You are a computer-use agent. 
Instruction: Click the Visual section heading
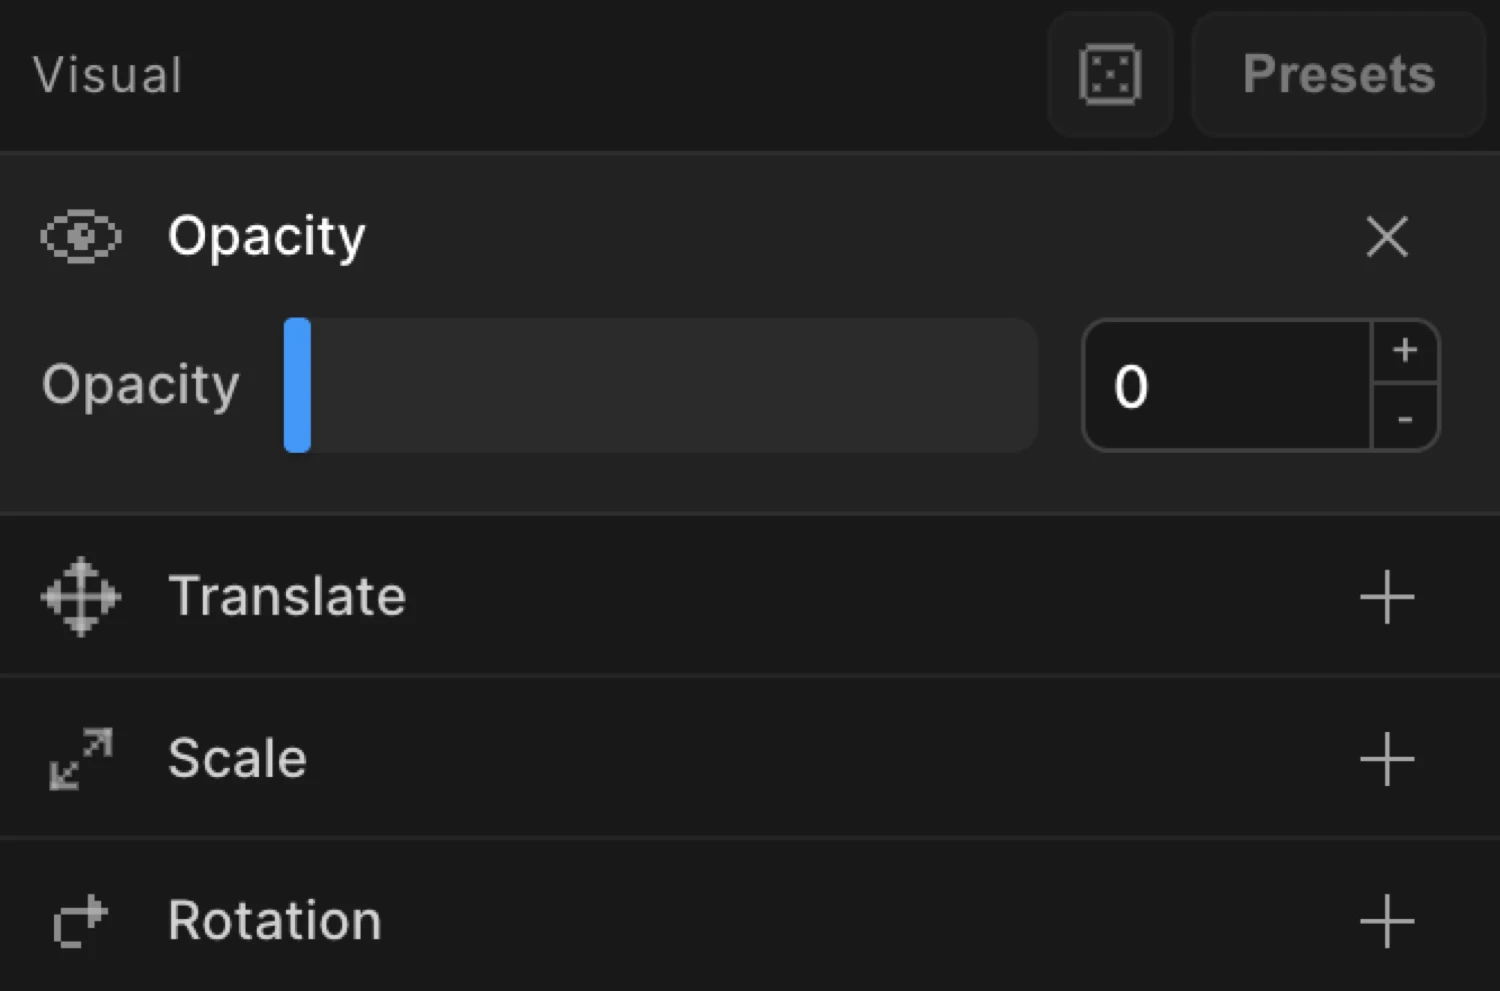coord(107,75)
